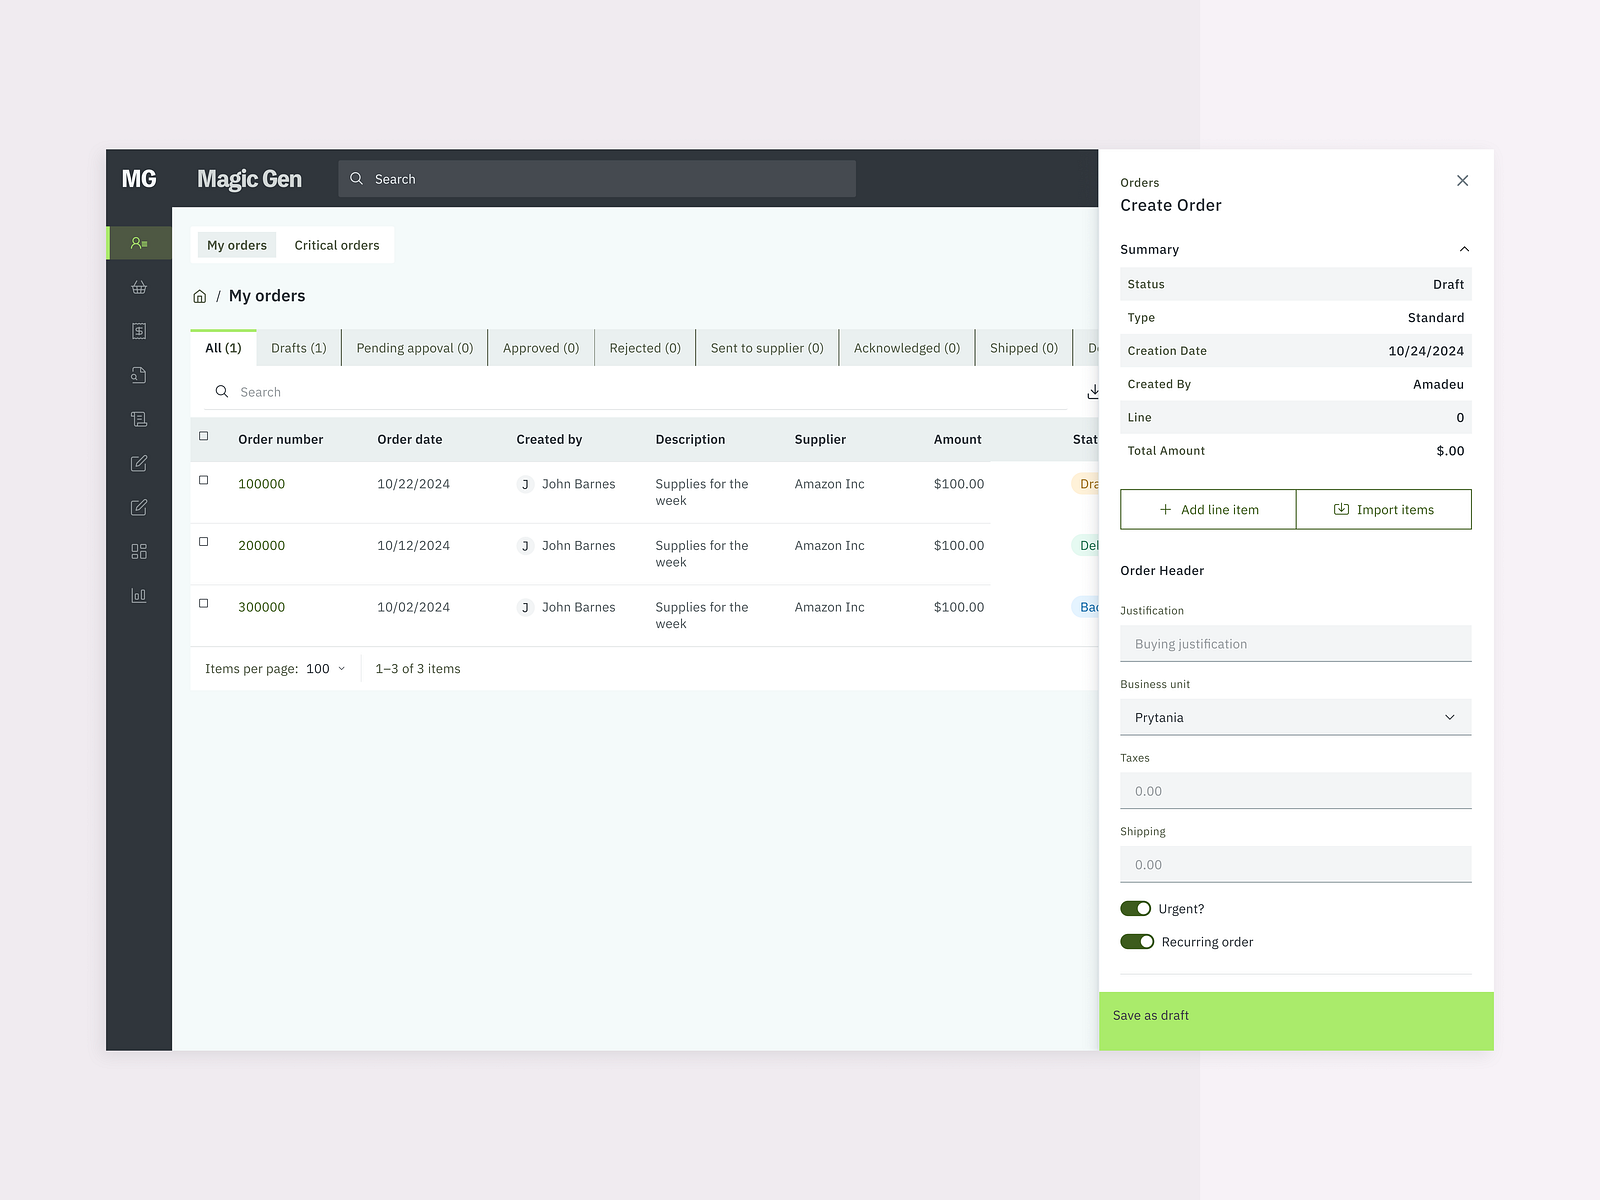Open the bar chart analytics icon in sidebar

[x=138, y=595]
